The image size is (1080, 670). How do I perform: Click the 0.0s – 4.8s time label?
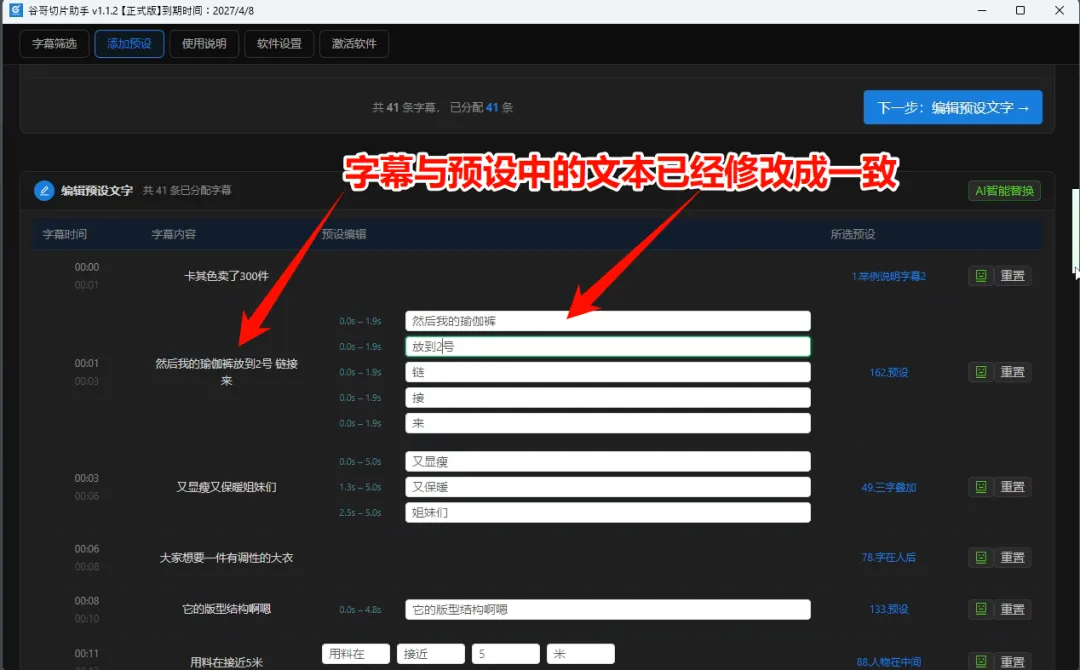[x=360, y=609]
